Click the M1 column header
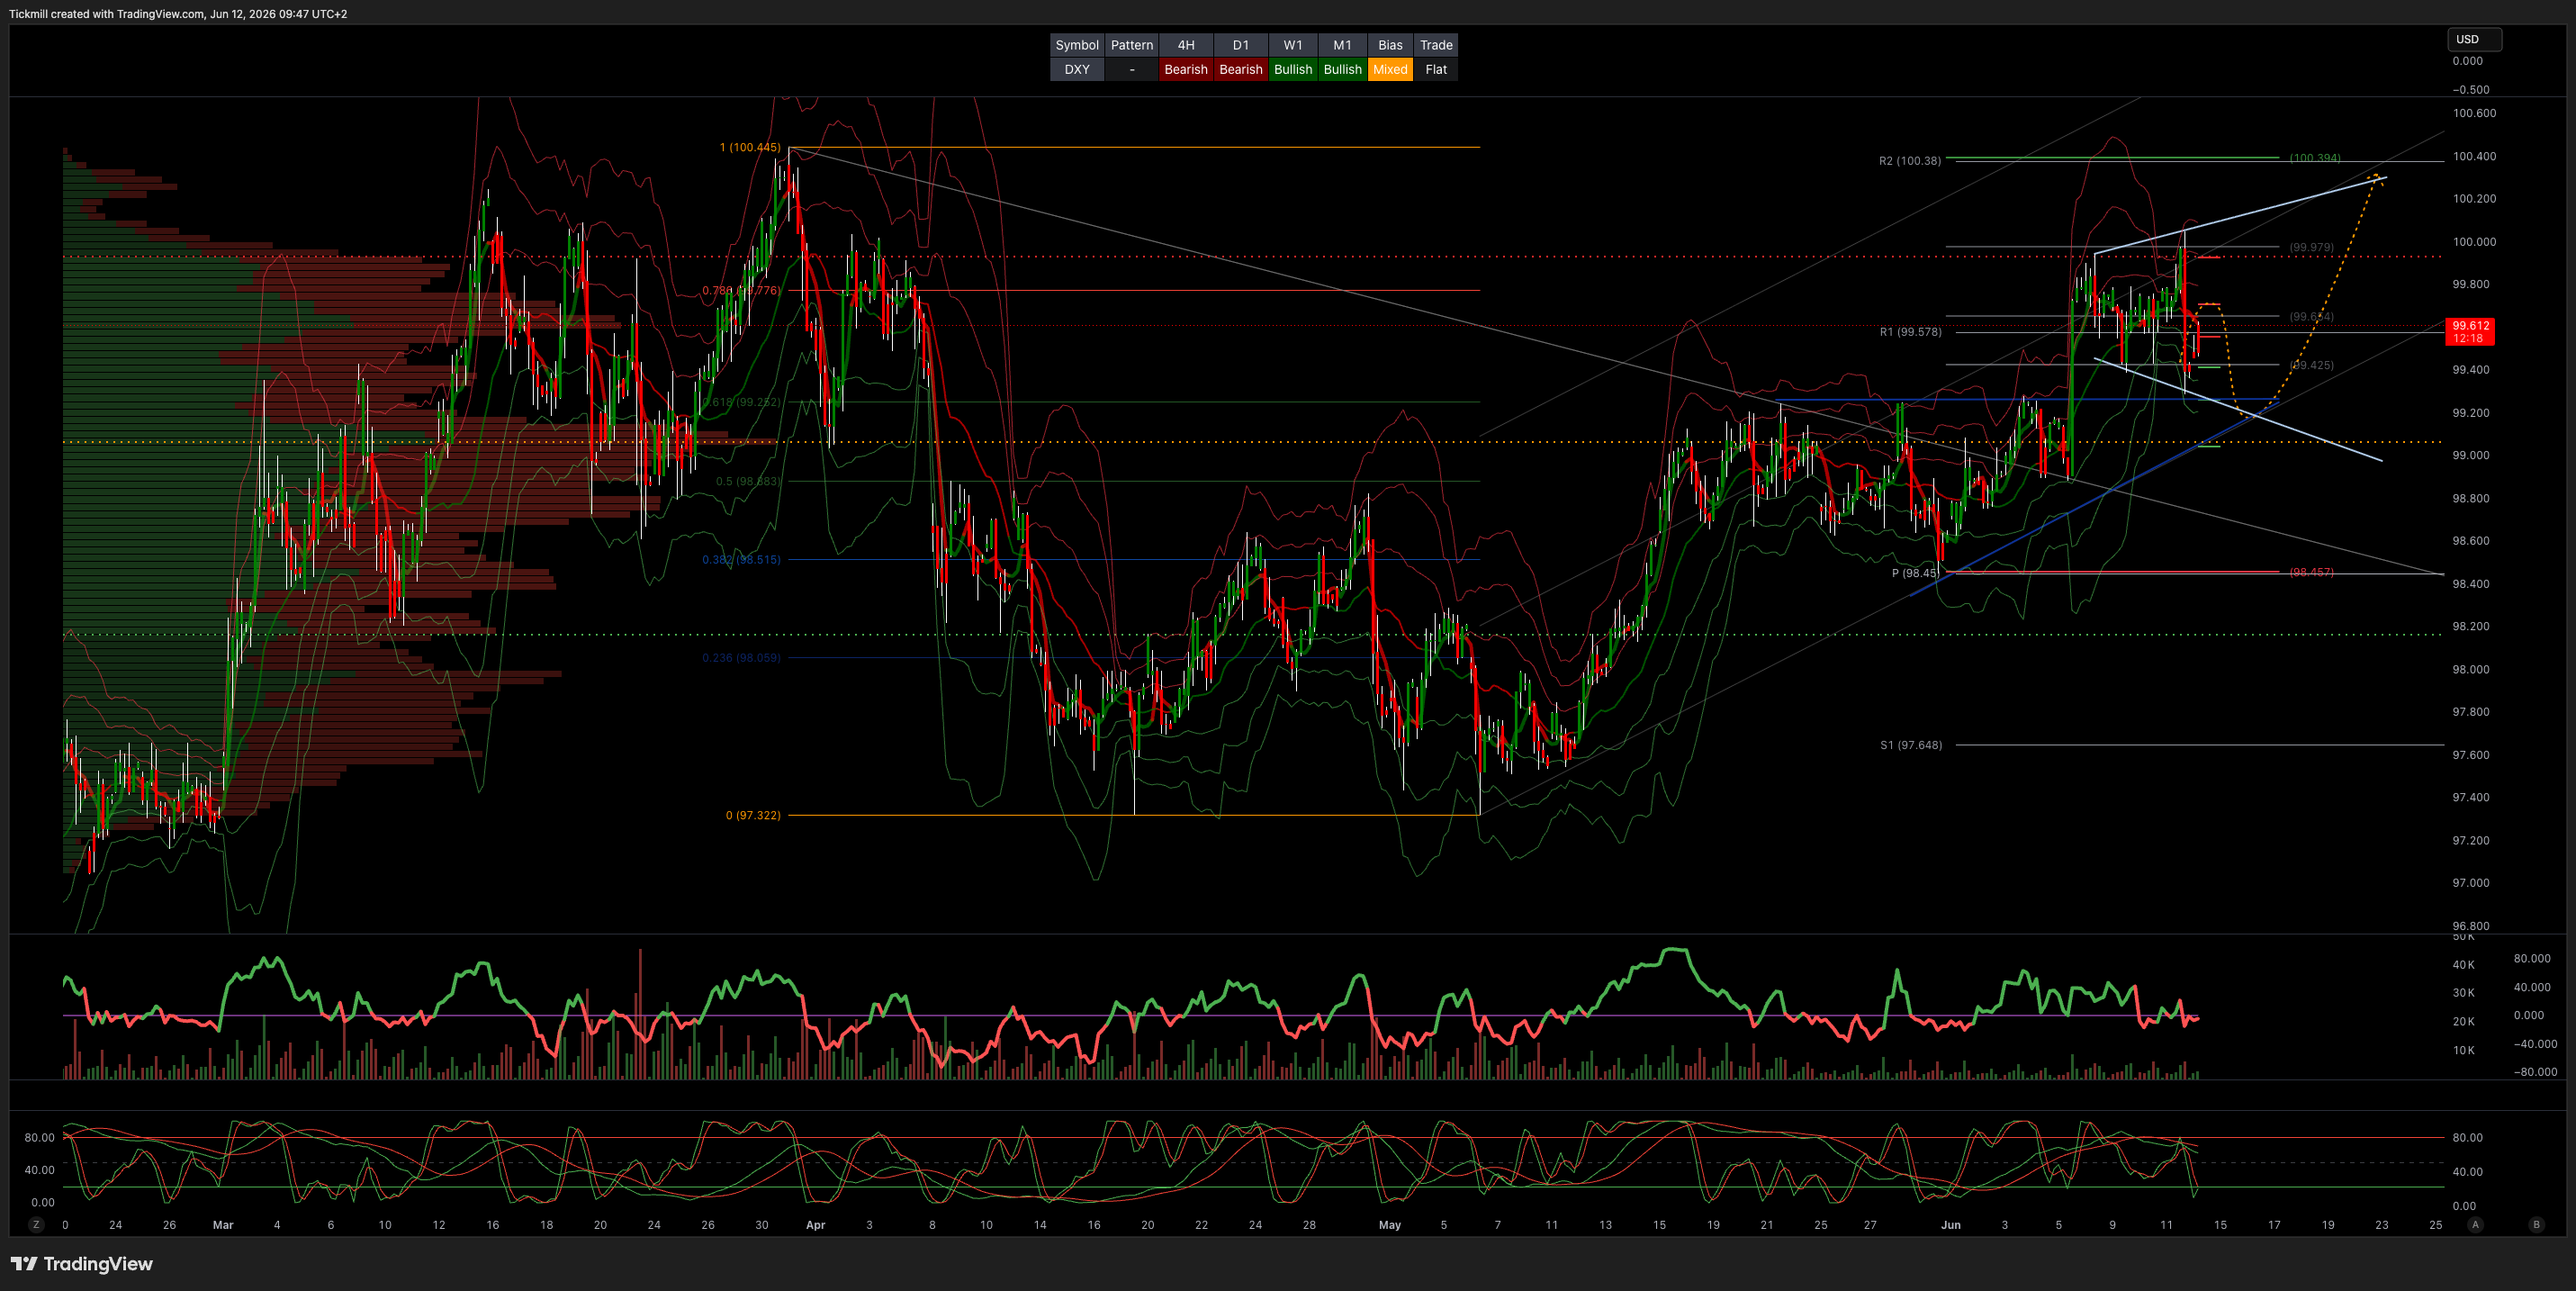 [x=1342, y=45]
